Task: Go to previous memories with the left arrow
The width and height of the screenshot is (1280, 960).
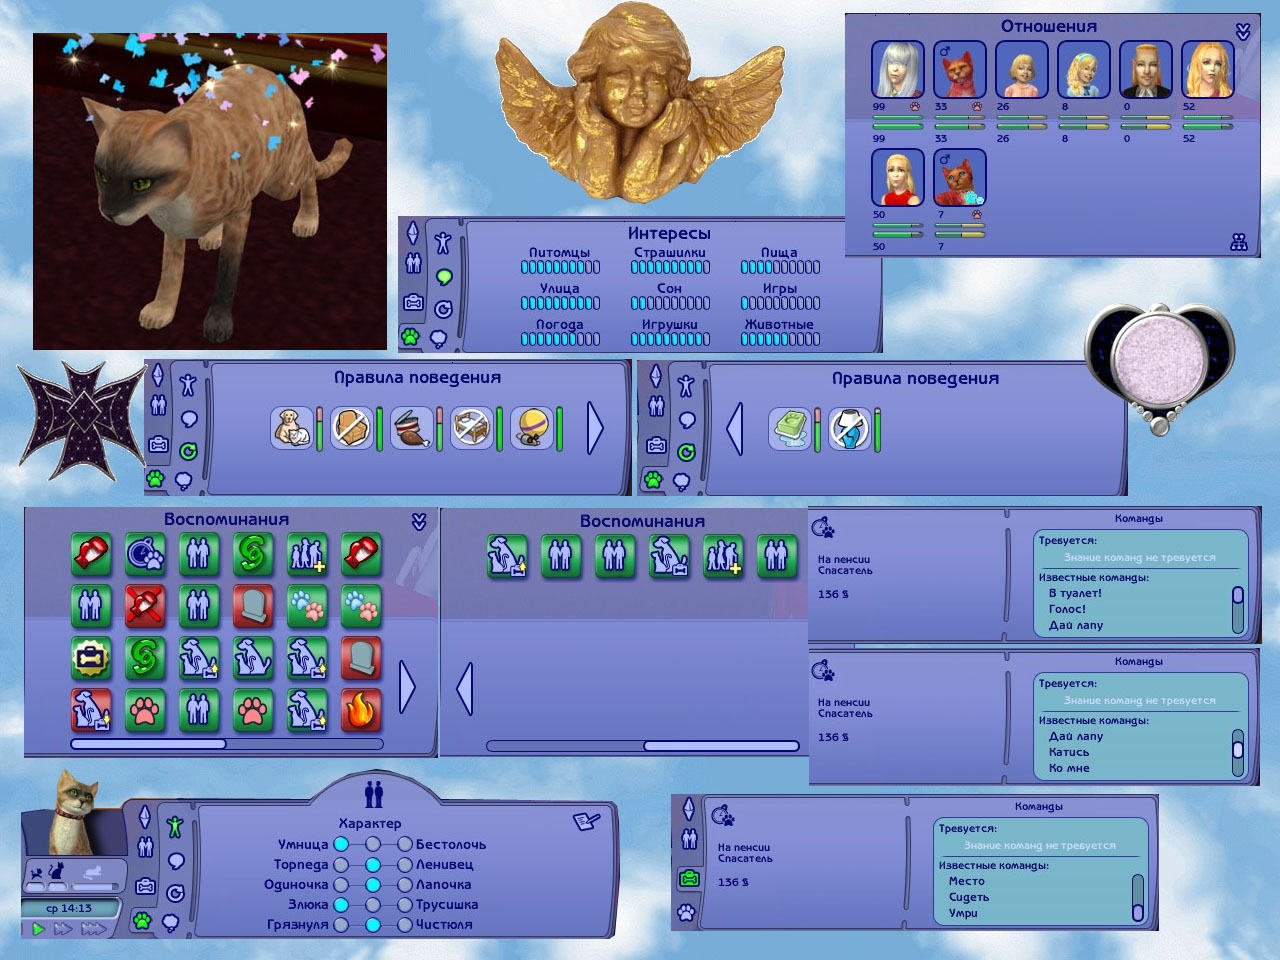Action: pyautogui.click(x=464, y=689)
